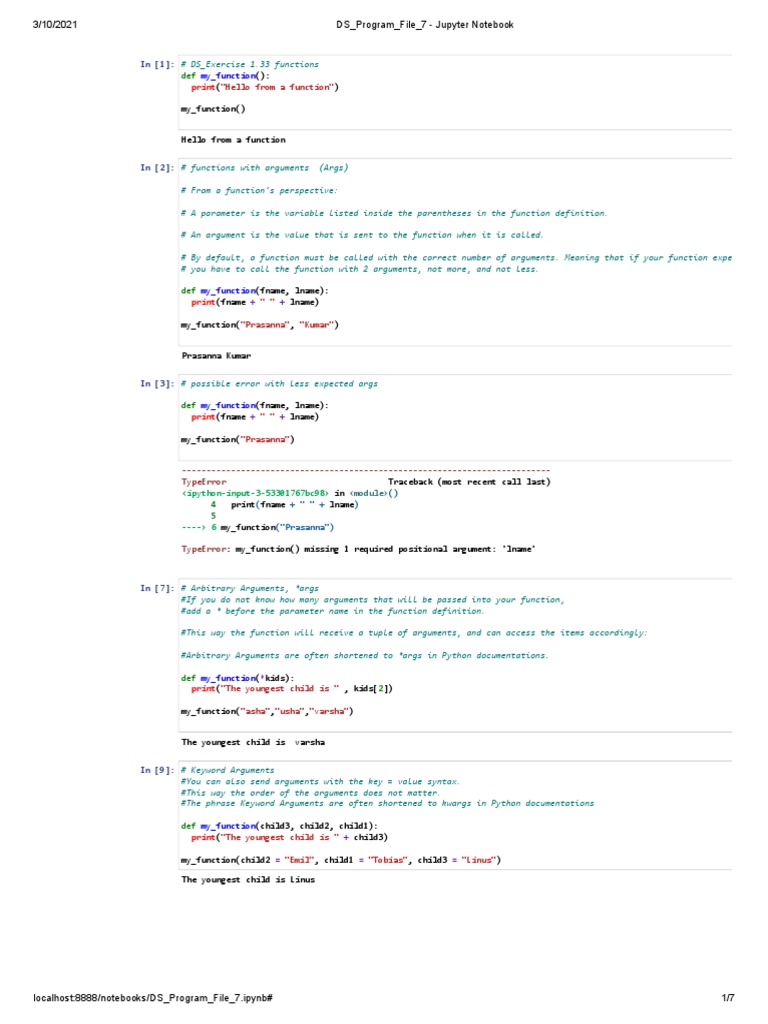Click comment # possible error with less expected args
768x1024 pixels.
[x=280, y=384]
